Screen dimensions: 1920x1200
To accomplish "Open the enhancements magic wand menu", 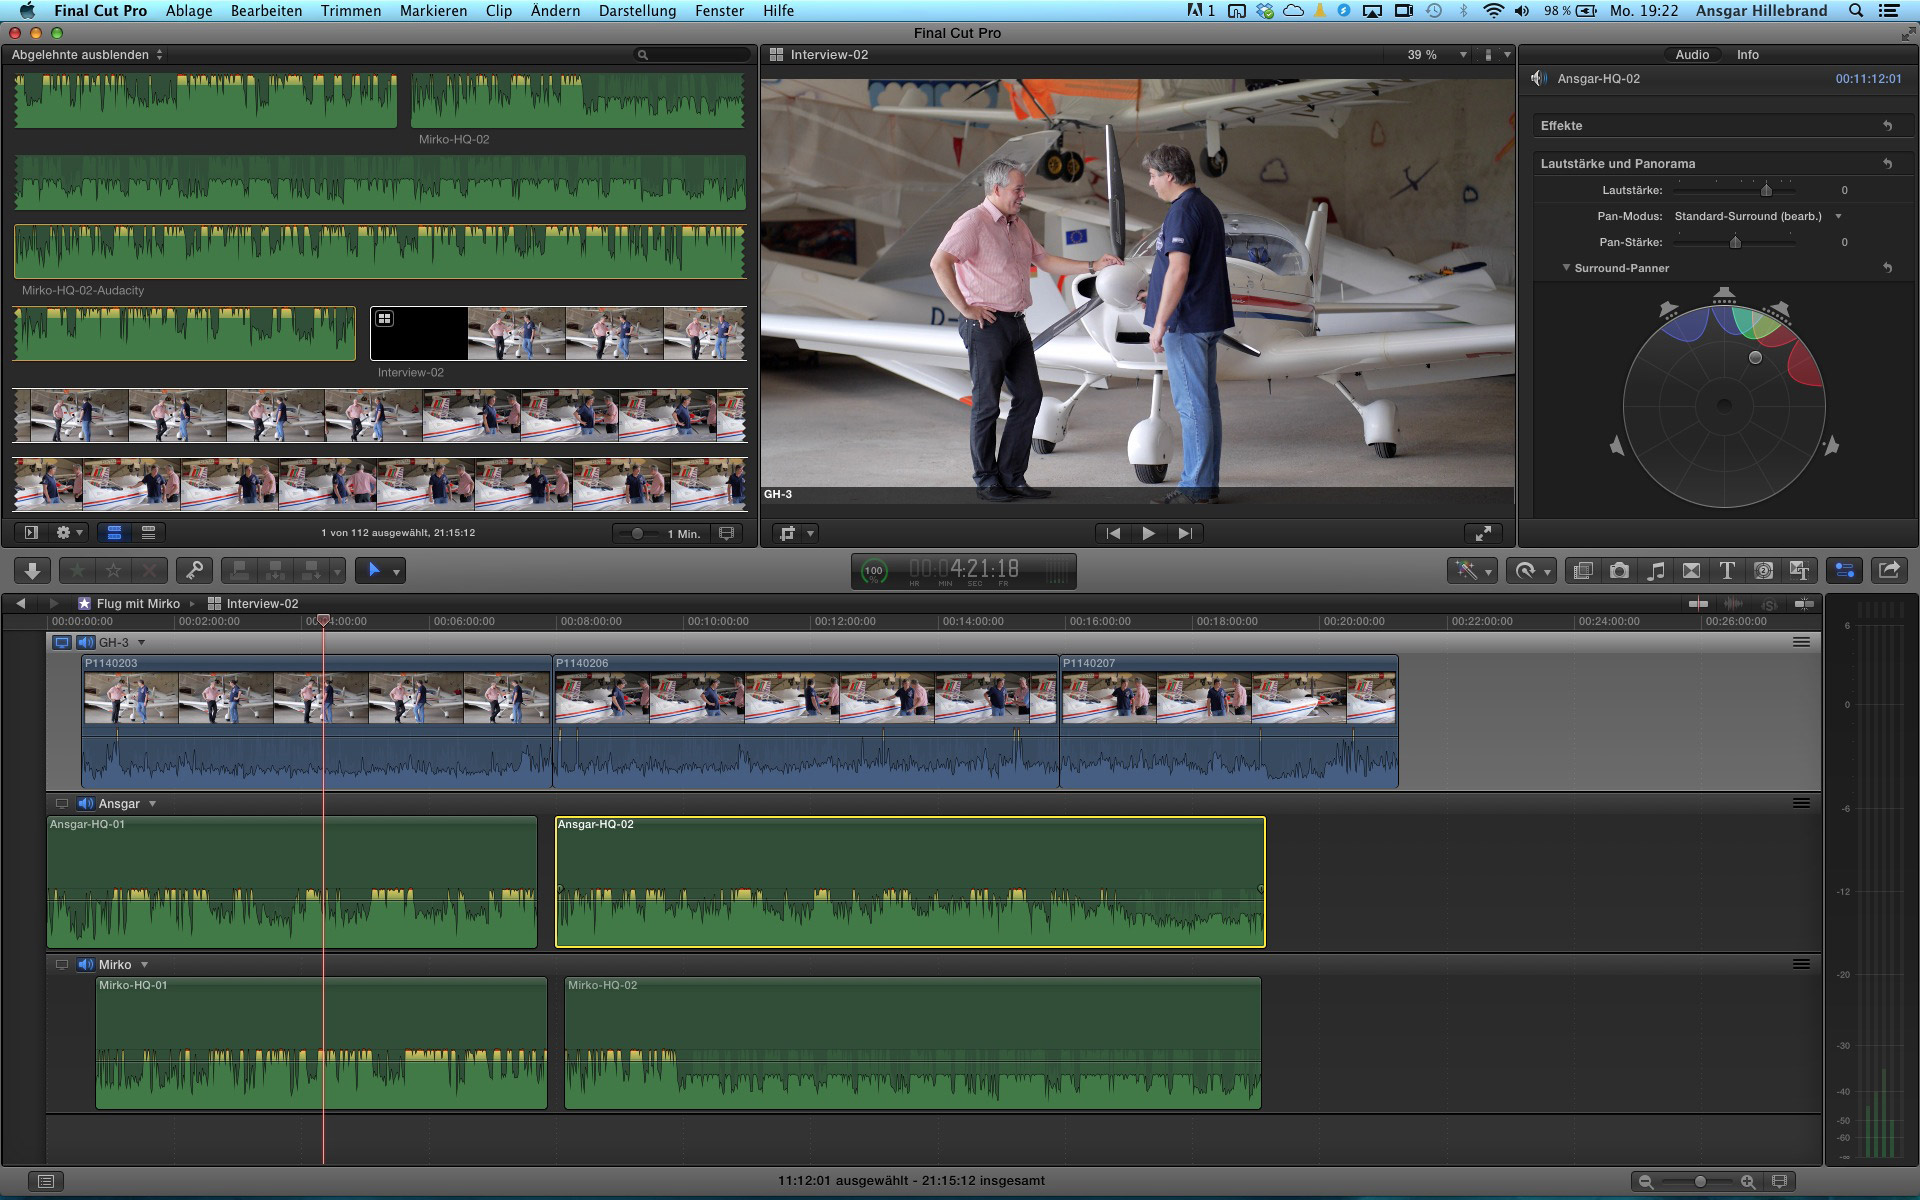I will click(1471, 570).
